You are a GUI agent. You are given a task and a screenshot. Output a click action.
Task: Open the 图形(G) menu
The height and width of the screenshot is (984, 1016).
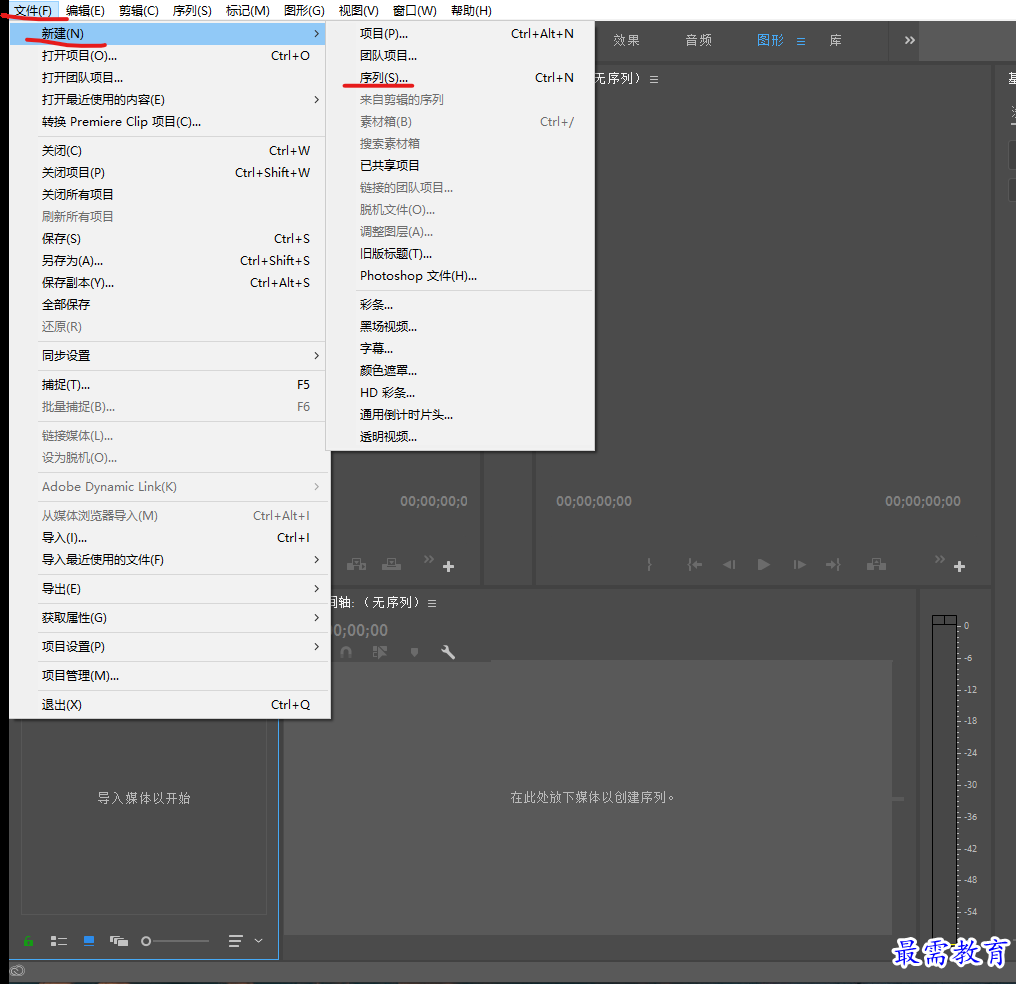click(x=304, y=10)
